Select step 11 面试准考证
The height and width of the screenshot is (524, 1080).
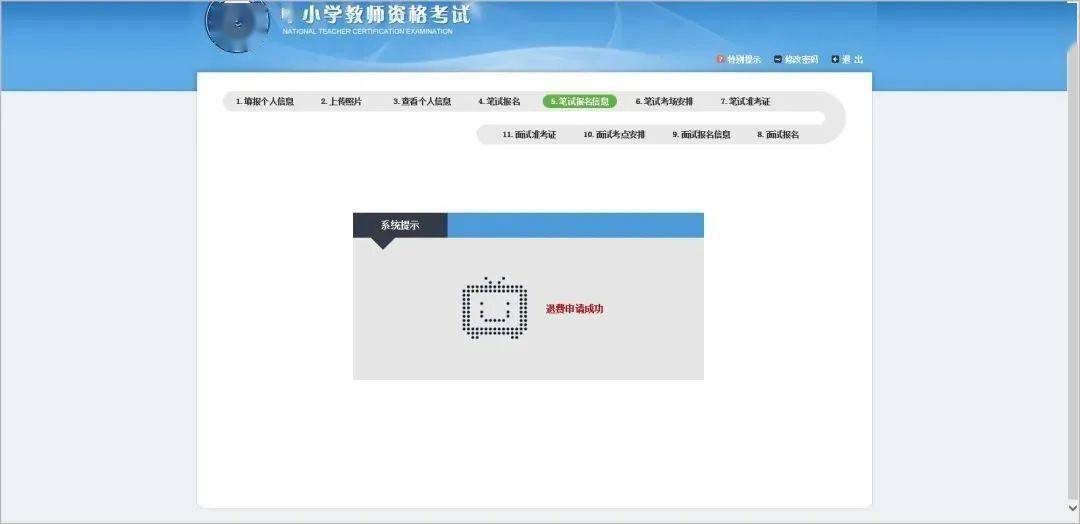(529, 134)
